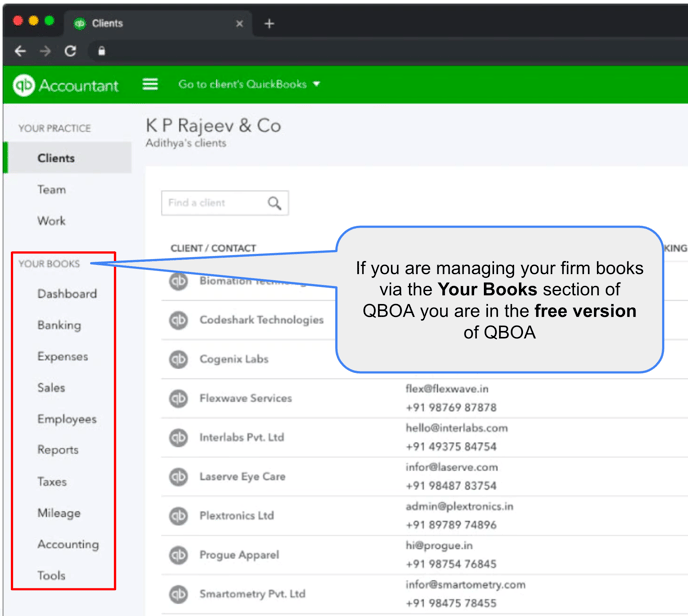Toggle the hamburger navigation menu
Image resolution: width=688 pixels, height=616 pixels.
tap(150, 84)
